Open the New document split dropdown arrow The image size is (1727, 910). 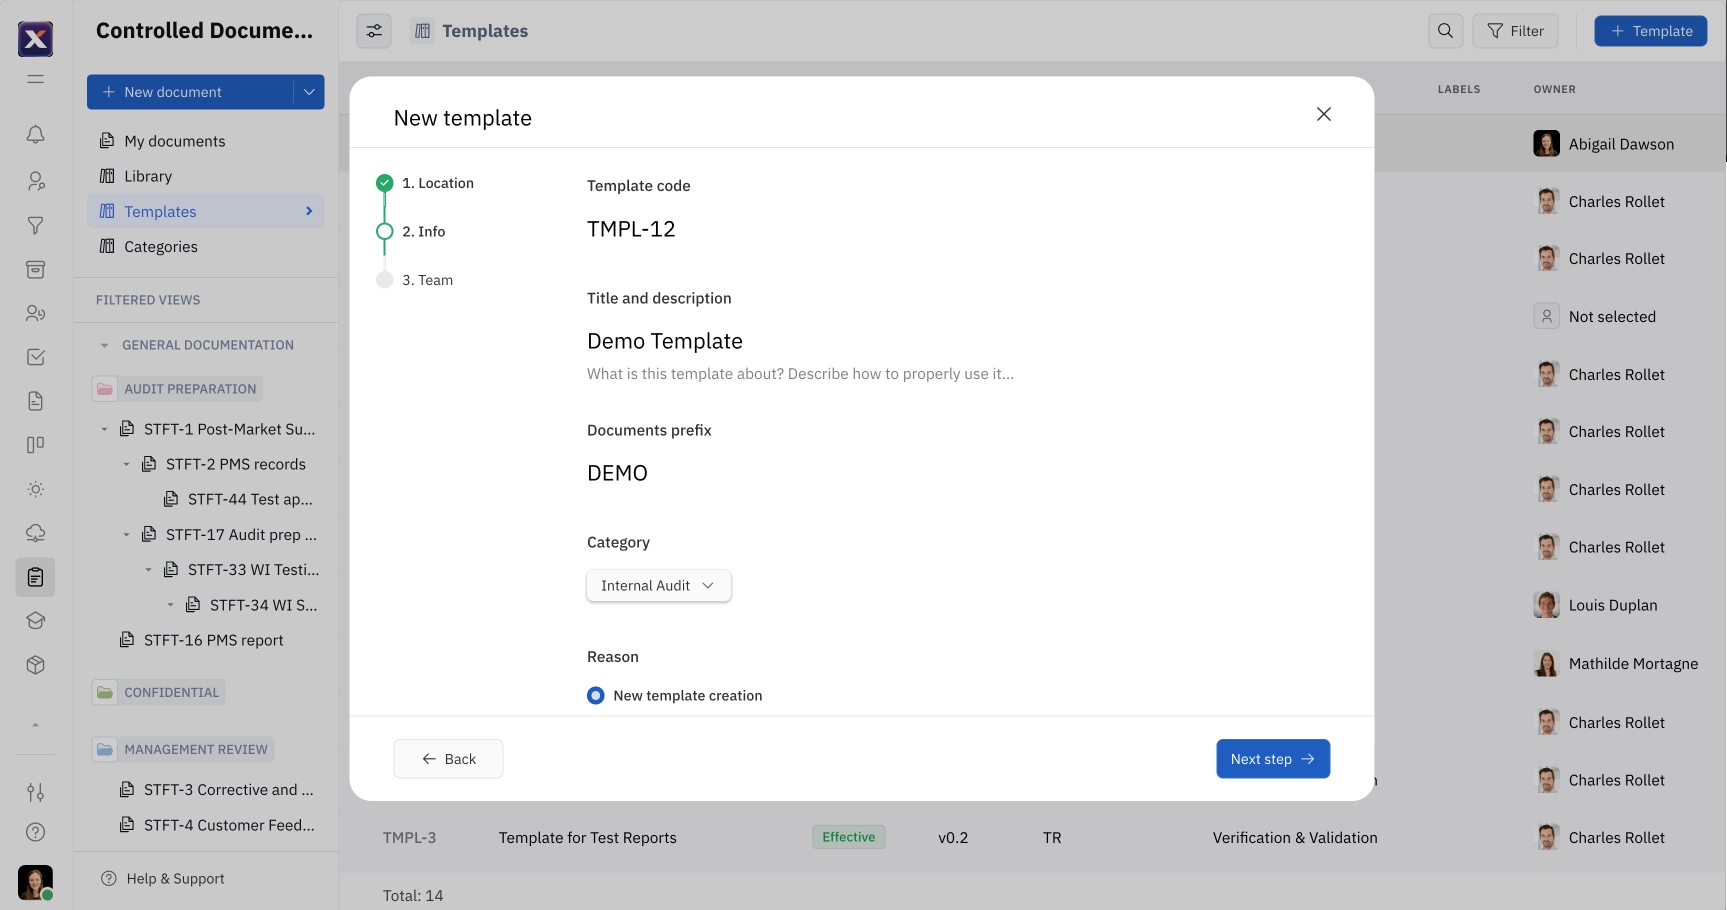coord(307,91)
